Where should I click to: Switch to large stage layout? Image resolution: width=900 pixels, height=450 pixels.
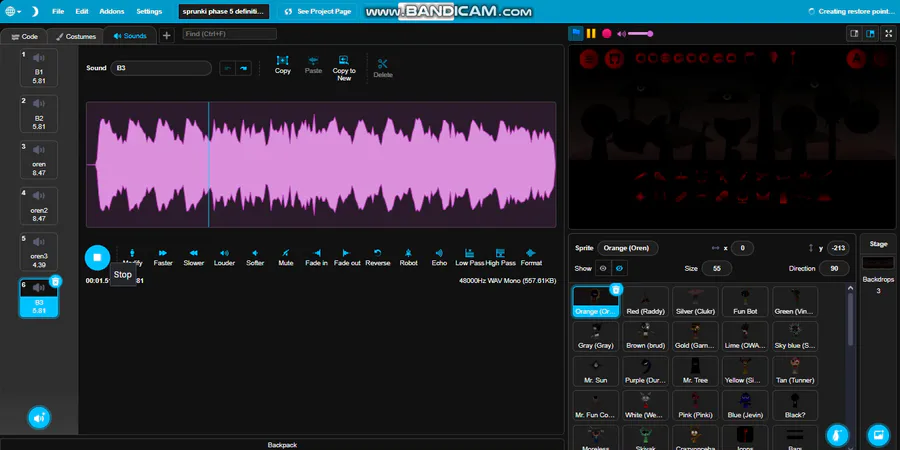point(870,33)
